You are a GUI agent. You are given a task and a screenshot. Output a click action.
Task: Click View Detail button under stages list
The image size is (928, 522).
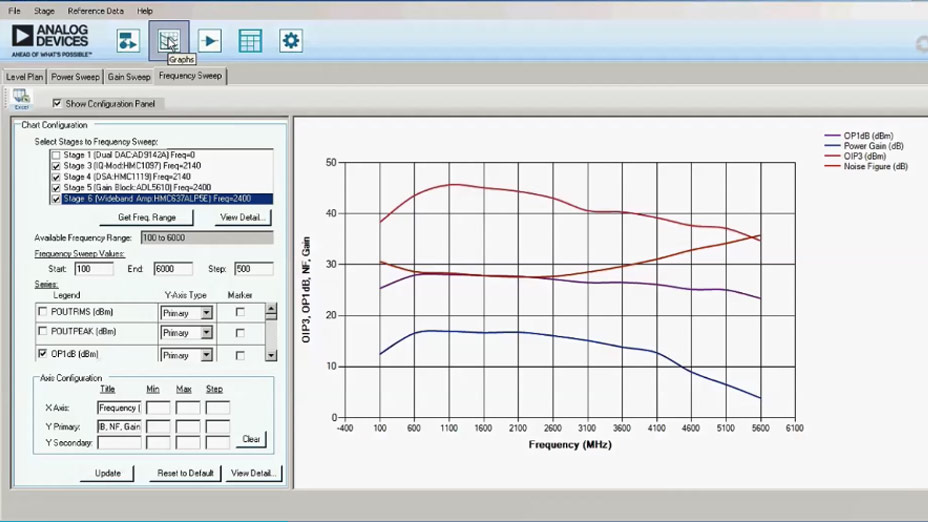pyautogui.click(x=243, y=217)
